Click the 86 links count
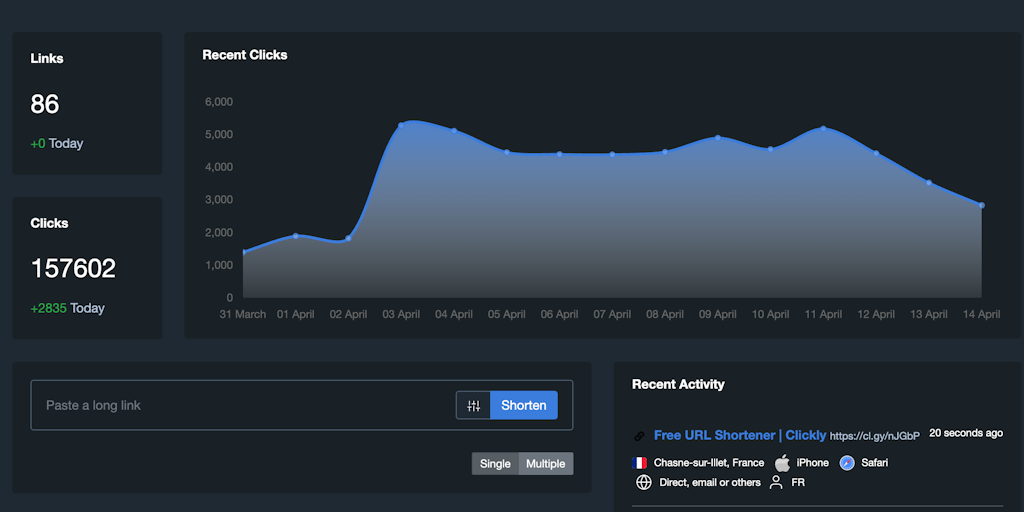 [x=45, y=104]
